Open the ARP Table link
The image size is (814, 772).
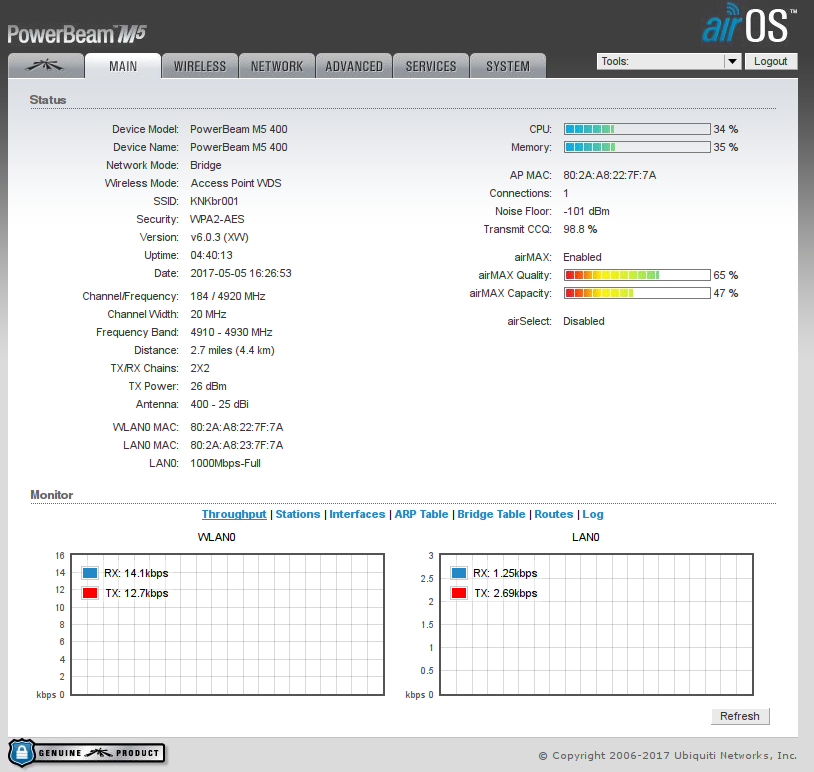point(421,514)
